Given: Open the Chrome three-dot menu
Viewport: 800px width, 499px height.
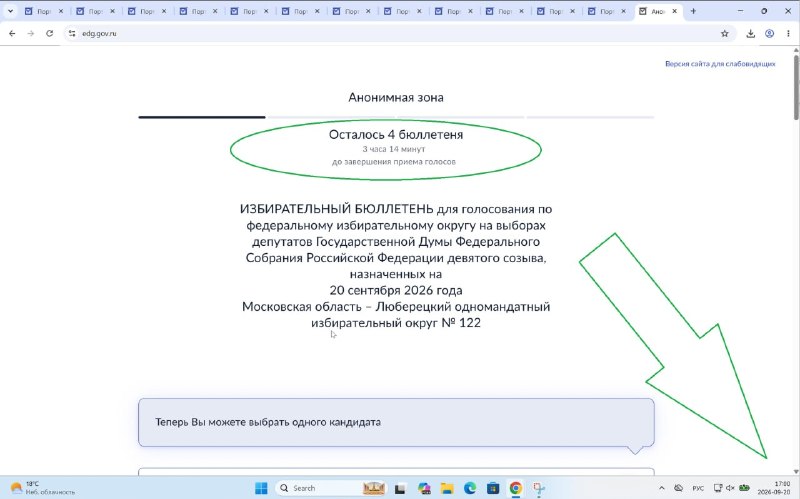Looking at the screenshot, I should (x=788, y=34).
